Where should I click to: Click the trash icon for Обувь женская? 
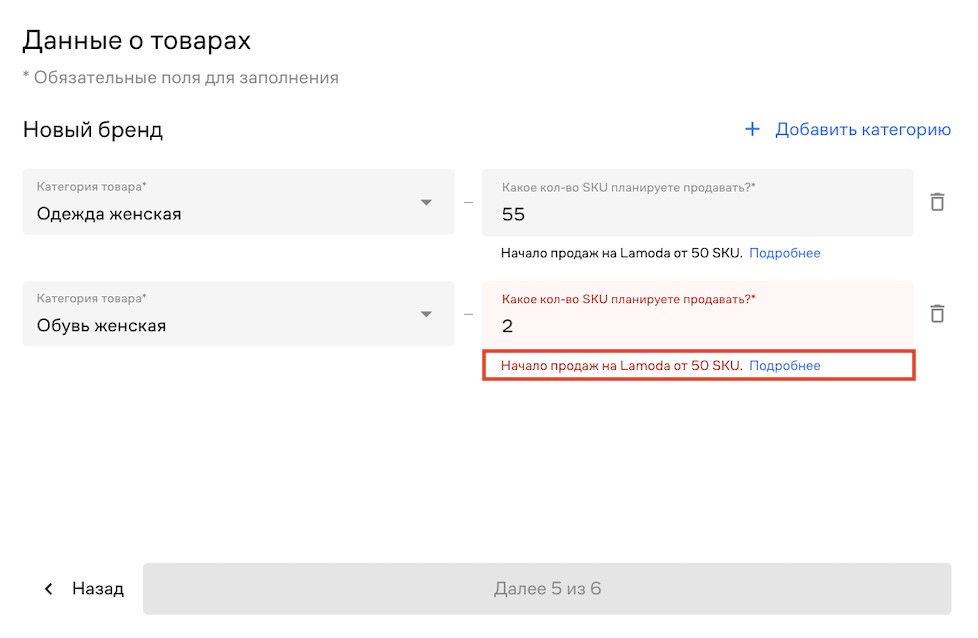point(937,314)
